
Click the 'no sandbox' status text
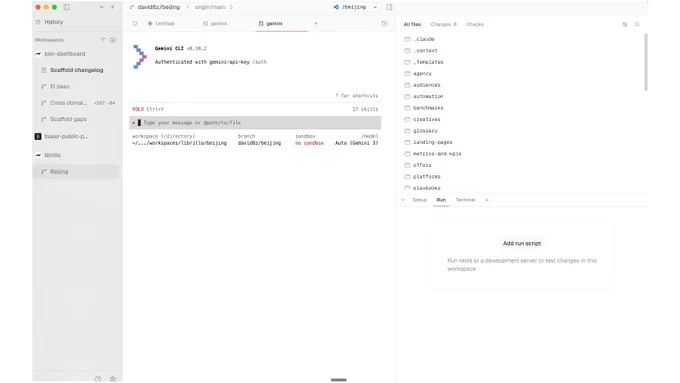[x=310, y=143]
